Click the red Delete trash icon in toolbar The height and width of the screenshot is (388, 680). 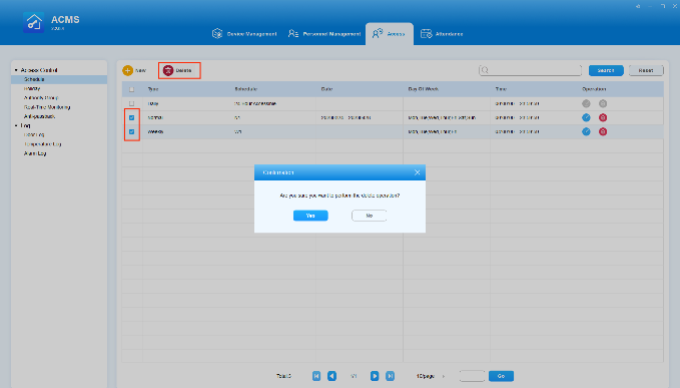click(168, 70)
